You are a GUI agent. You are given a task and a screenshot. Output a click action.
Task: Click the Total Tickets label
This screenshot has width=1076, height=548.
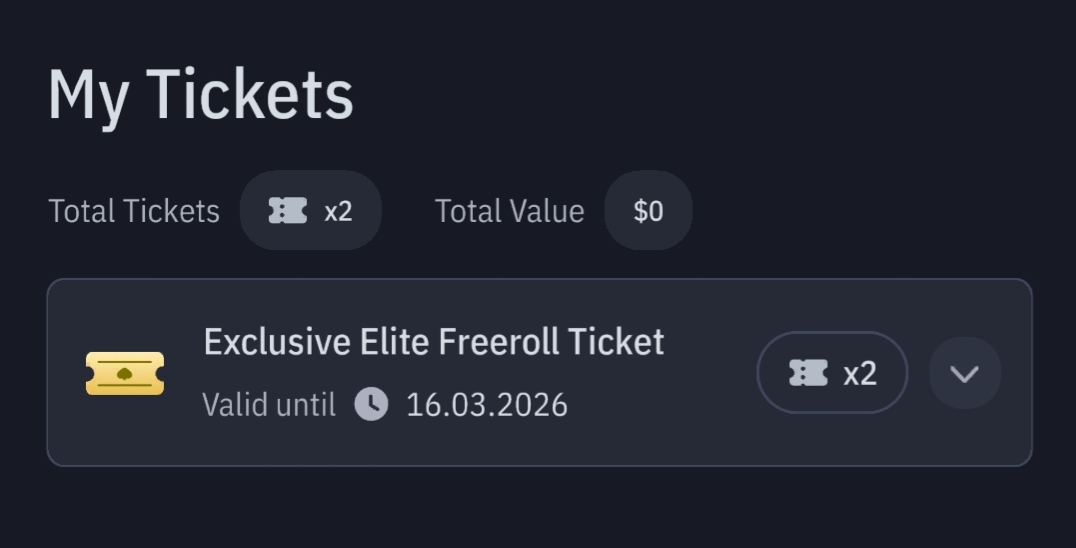tap(134, 211)
